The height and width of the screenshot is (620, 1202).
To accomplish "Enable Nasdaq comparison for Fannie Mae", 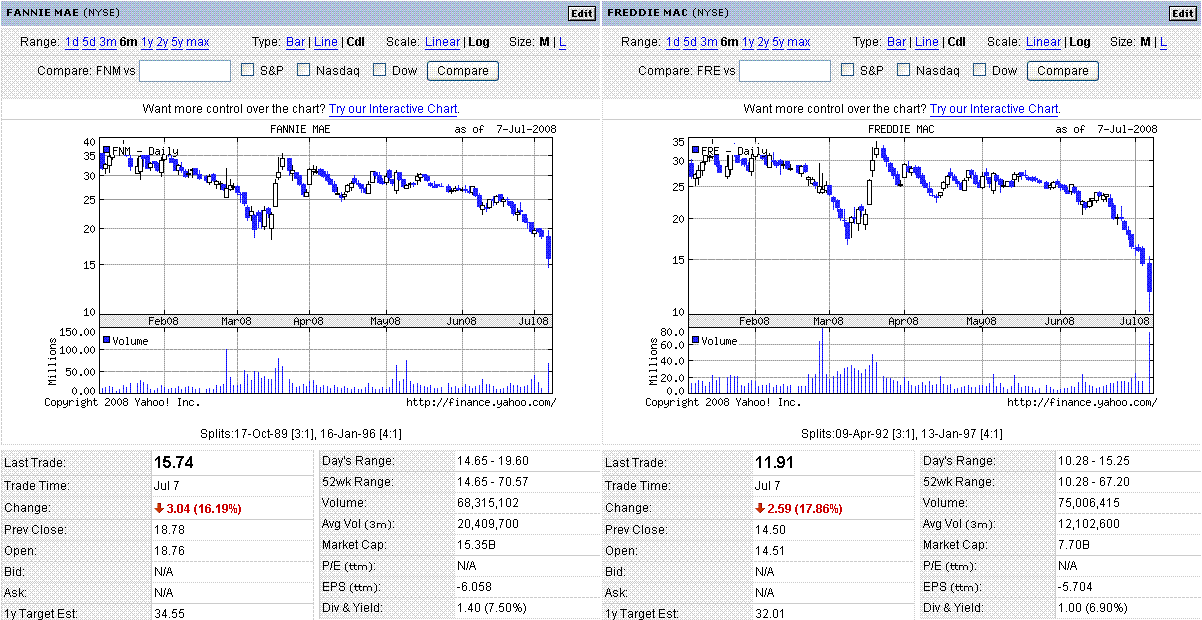I will click(305, 70).
